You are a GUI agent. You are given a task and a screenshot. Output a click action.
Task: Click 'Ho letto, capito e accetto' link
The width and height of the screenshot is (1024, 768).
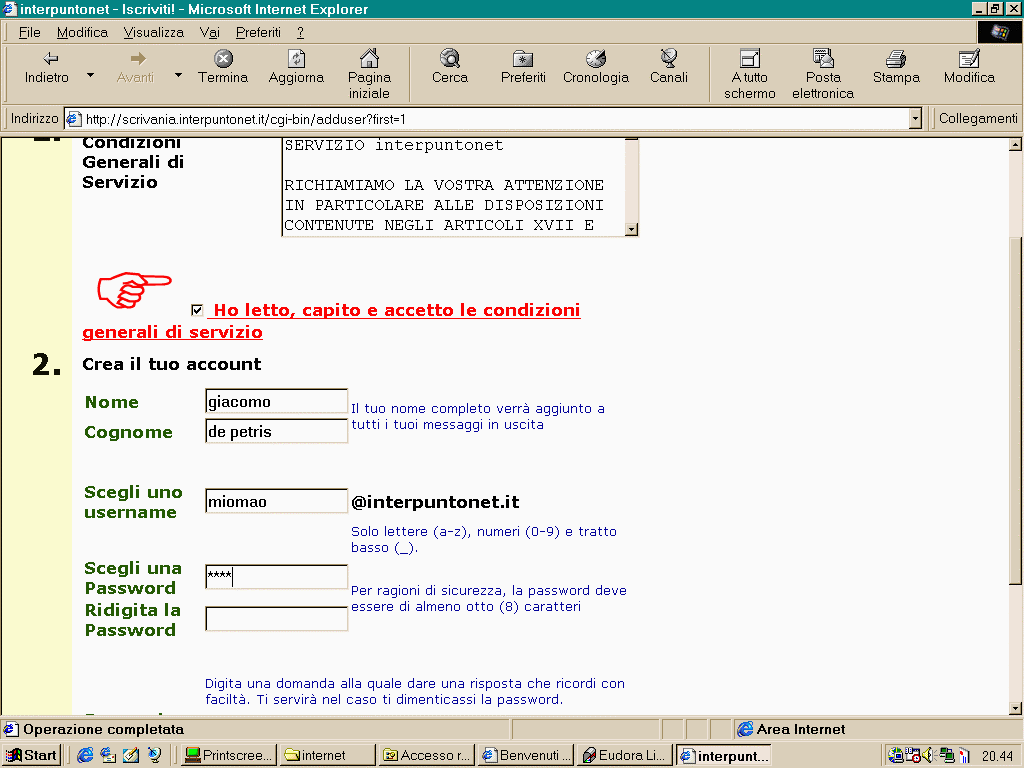coord(331,321)
